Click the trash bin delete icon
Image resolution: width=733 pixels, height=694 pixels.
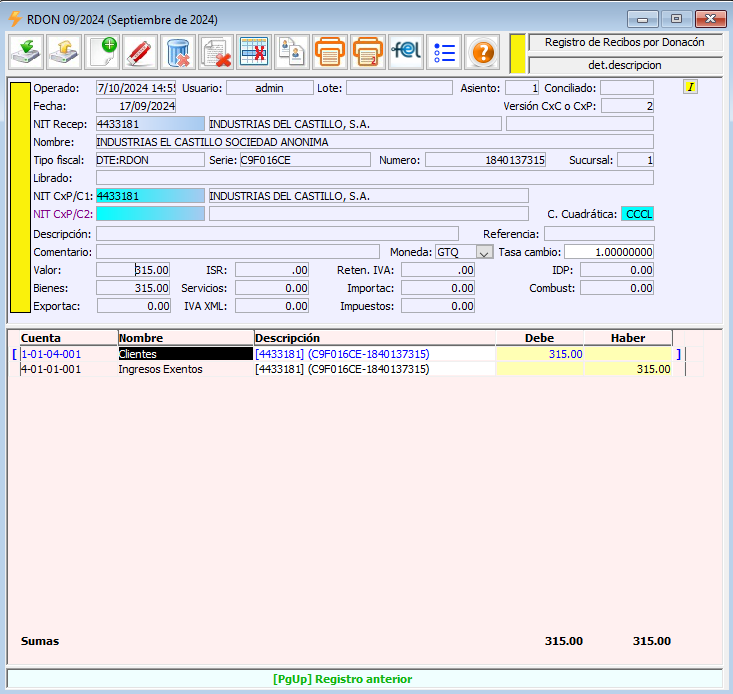(x=179, y=51)
